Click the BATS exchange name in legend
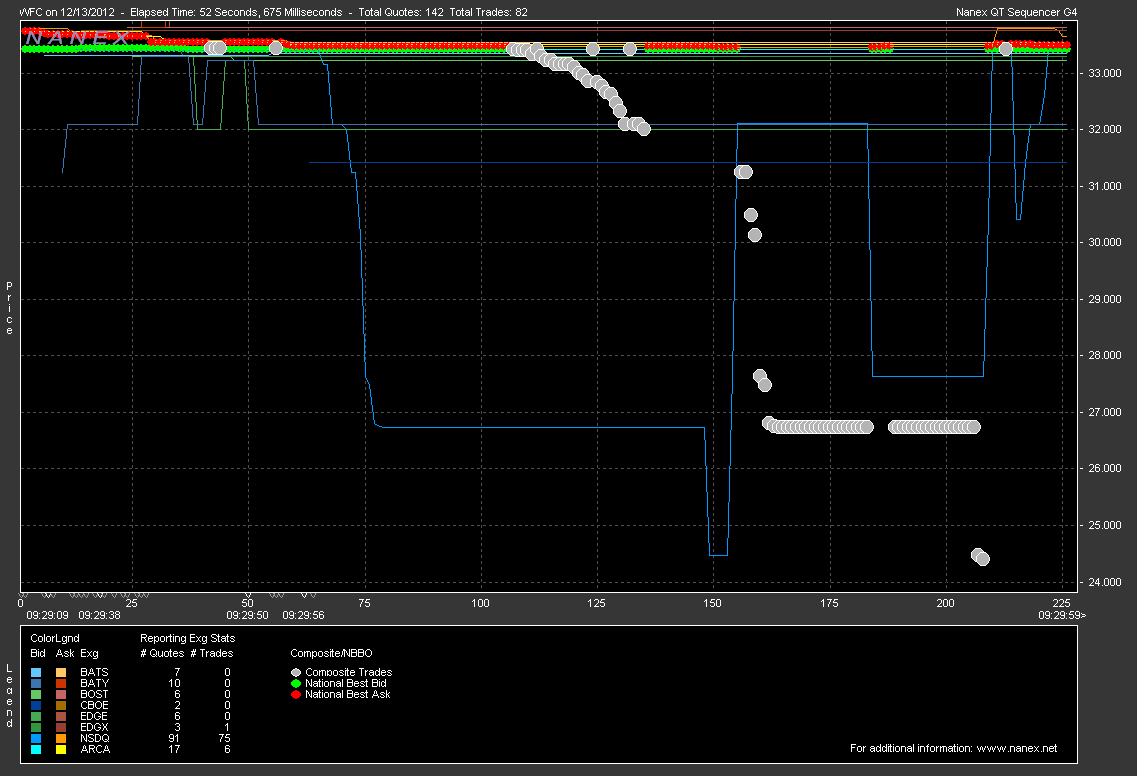The height and width of the screenshot is (776, 1137). click(x=94, y=672)
